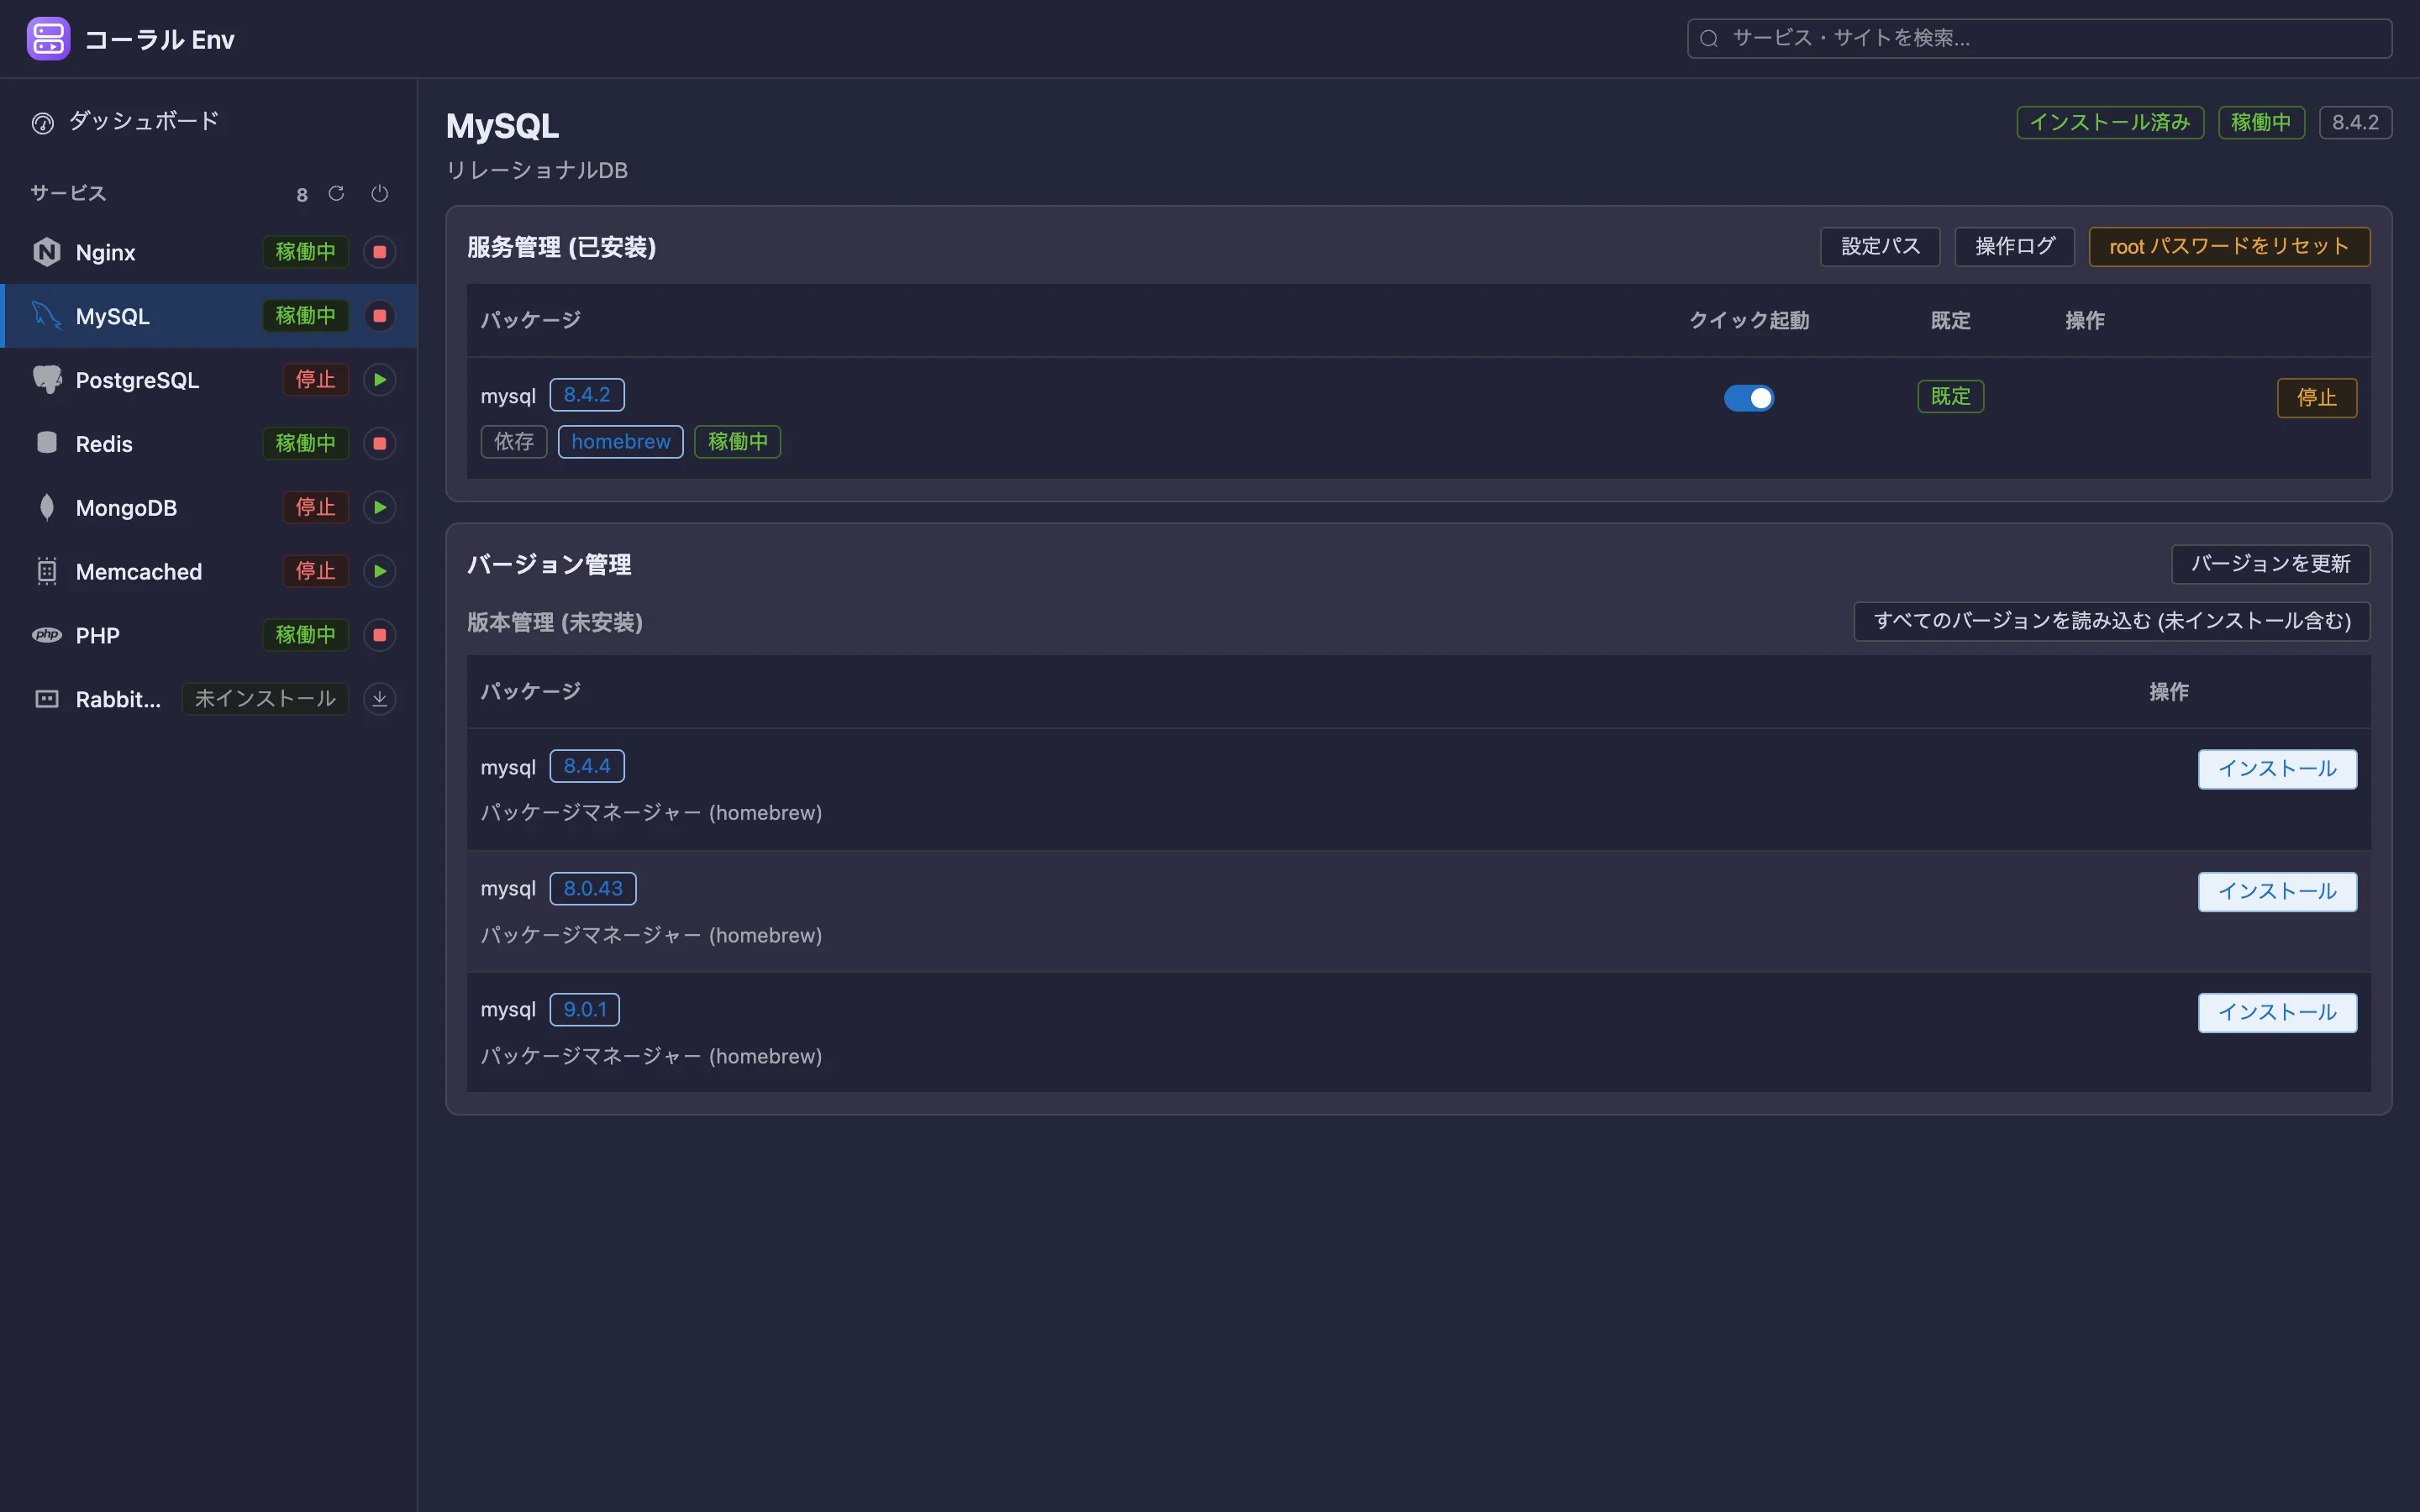The height and width of the screenshot is (1512, 2420).
Task: Download RabbitMQ via the install arrow icon
Action: coord(379,699)
